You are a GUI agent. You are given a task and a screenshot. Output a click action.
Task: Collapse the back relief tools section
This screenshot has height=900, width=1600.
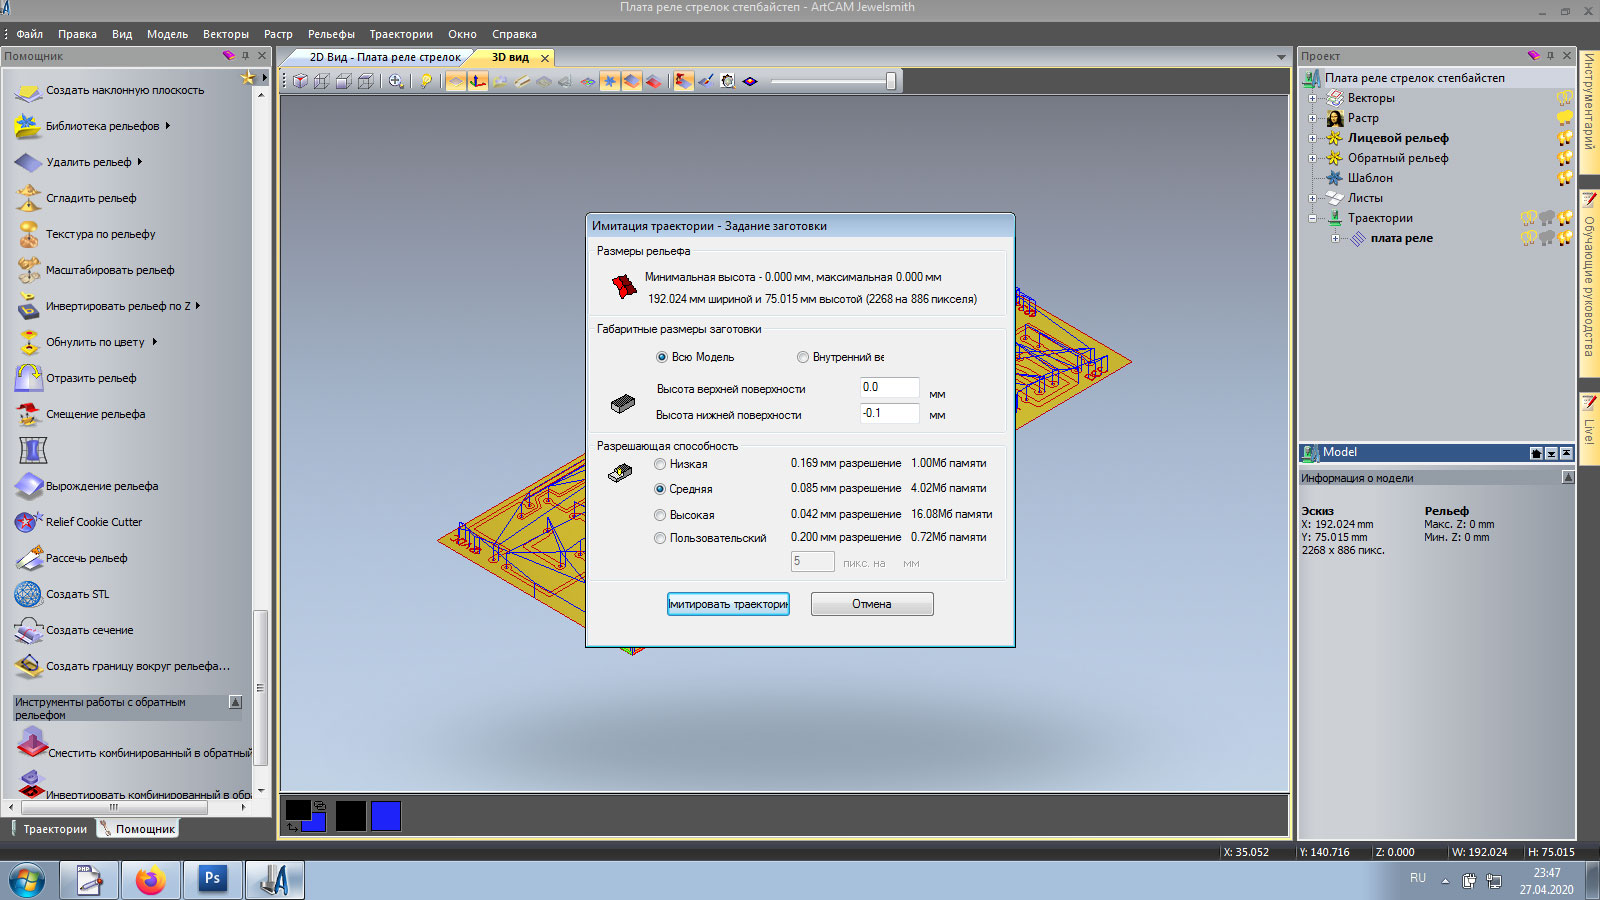pyautogui.click(x=236, y=702)
